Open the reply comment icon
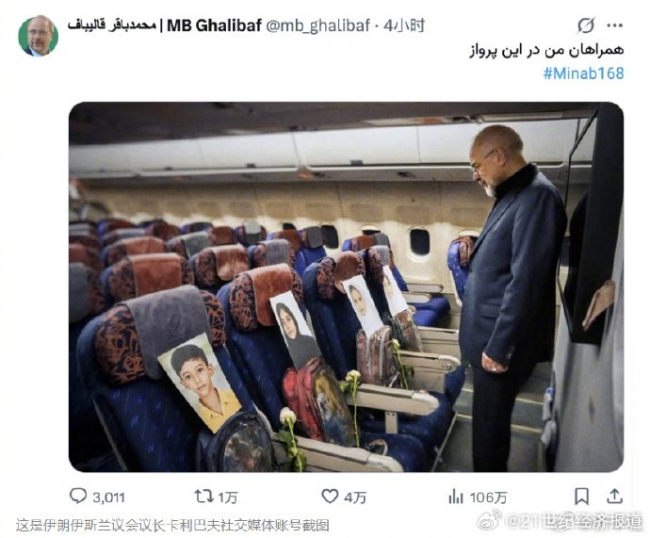Viewport: 650px width, 538px height. (x=78, y=496)
